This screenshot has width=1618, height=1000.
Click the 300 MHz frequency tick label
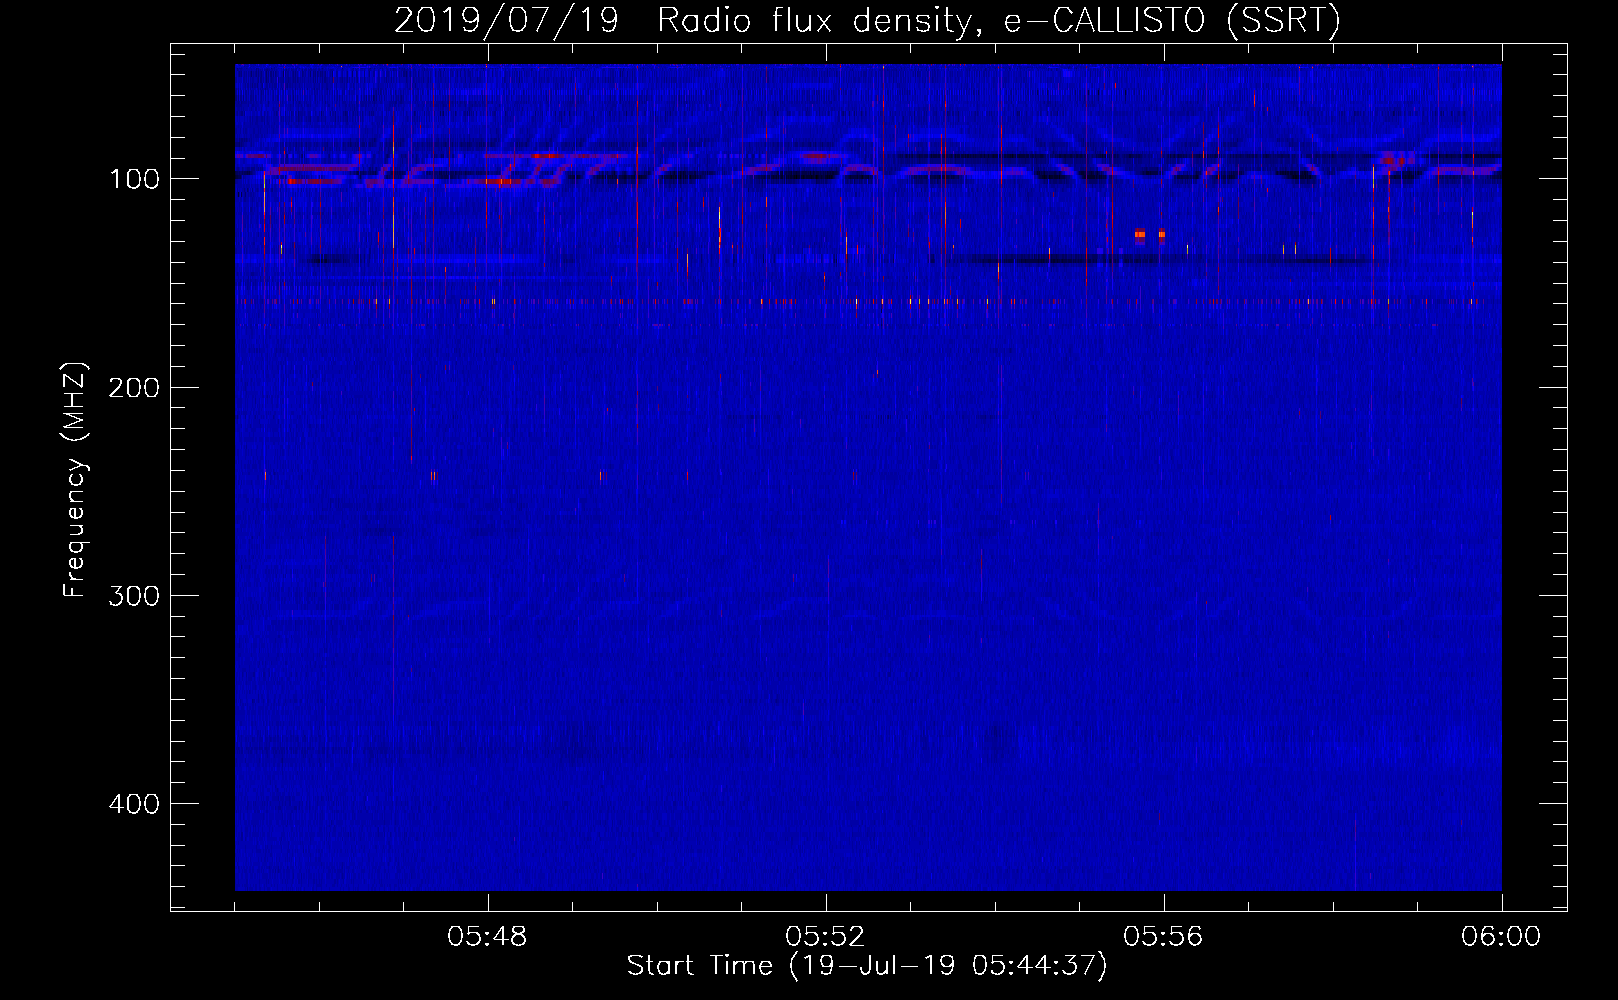pyautogui.click(x=134, y=596)
